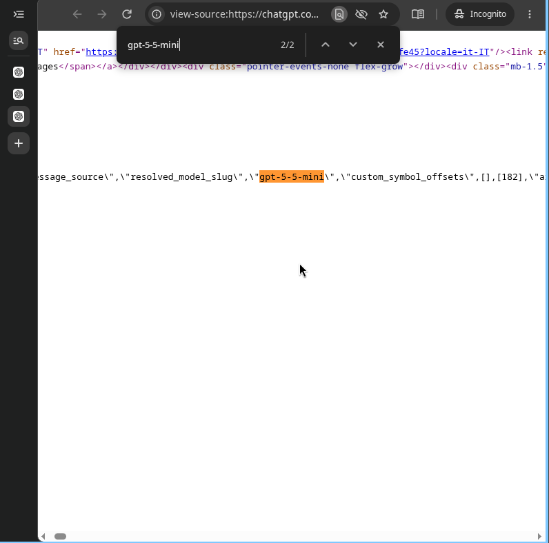
Task: View site information icon in address bar
Action: [x=157, y=14]
